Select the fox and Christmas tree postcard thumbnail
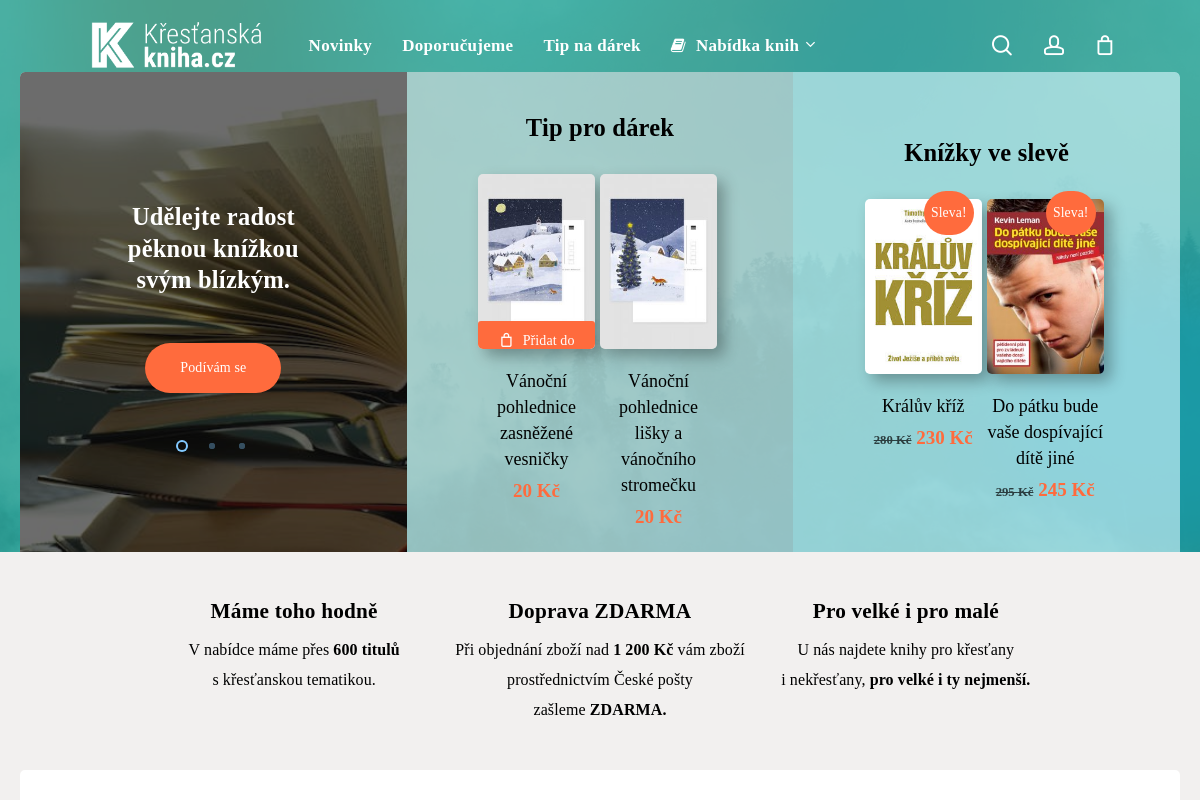 (658, 261)
